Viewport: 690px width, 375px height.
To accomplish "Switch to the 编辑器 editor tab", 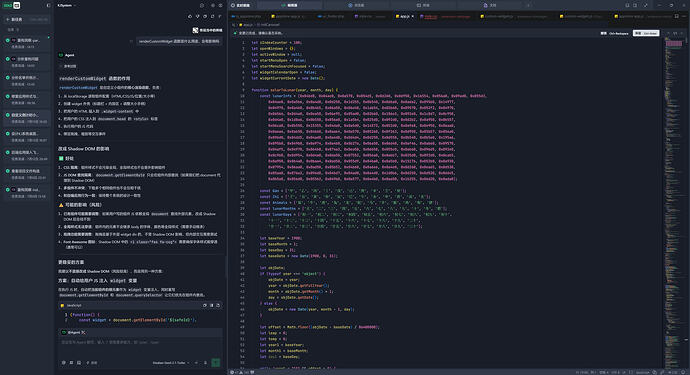I will tap(289, 5).
